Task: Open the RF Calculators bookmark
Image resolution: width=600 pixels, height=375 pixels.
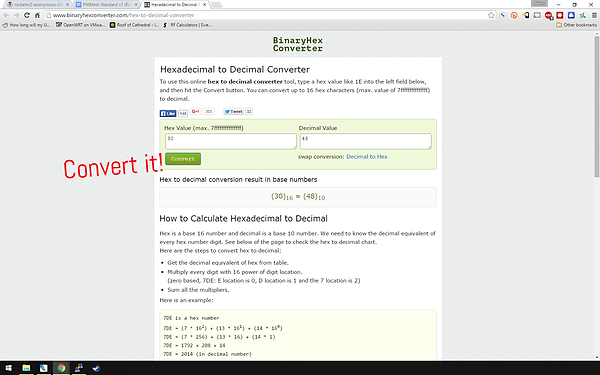Action: pos(187,25)
